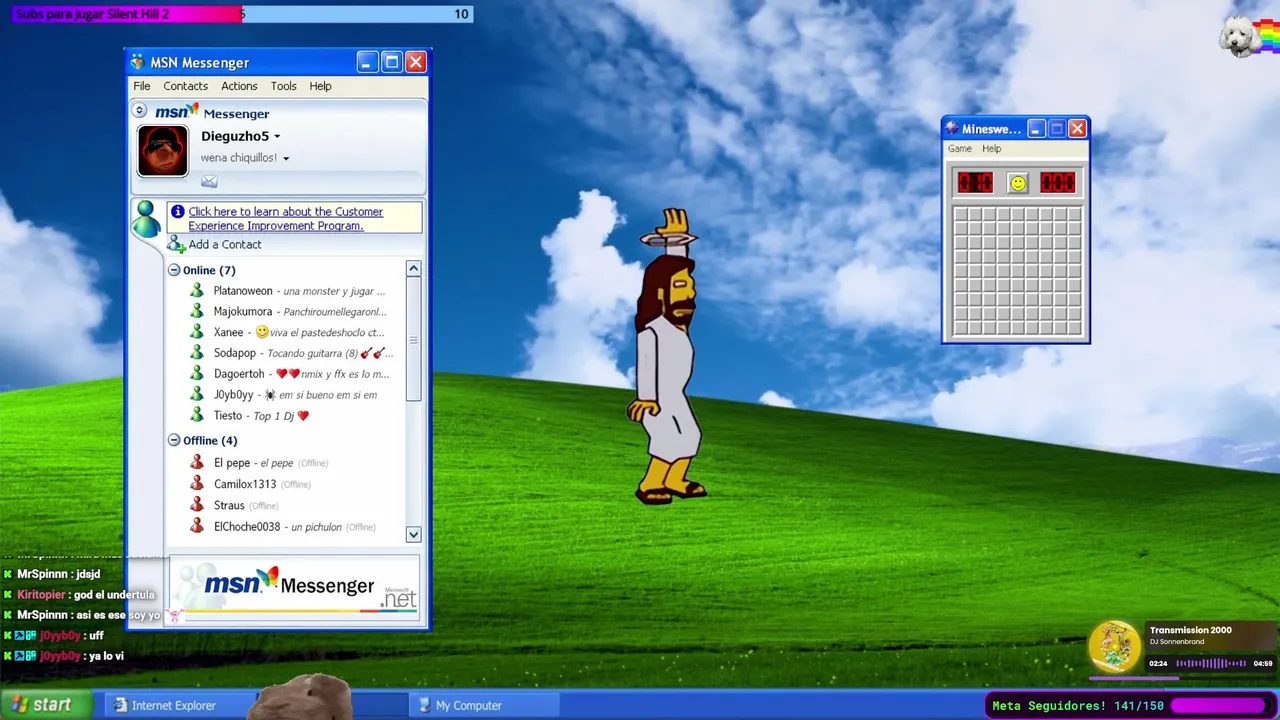
Task: Click the round collapse button beside the msn logo
Action: (140, 111)
